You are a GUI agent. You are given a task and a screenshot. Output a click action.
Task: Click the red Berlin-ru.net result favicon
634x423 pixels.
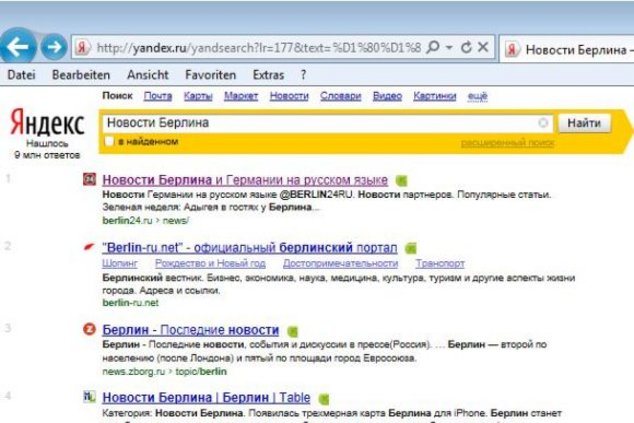(89, 246)
